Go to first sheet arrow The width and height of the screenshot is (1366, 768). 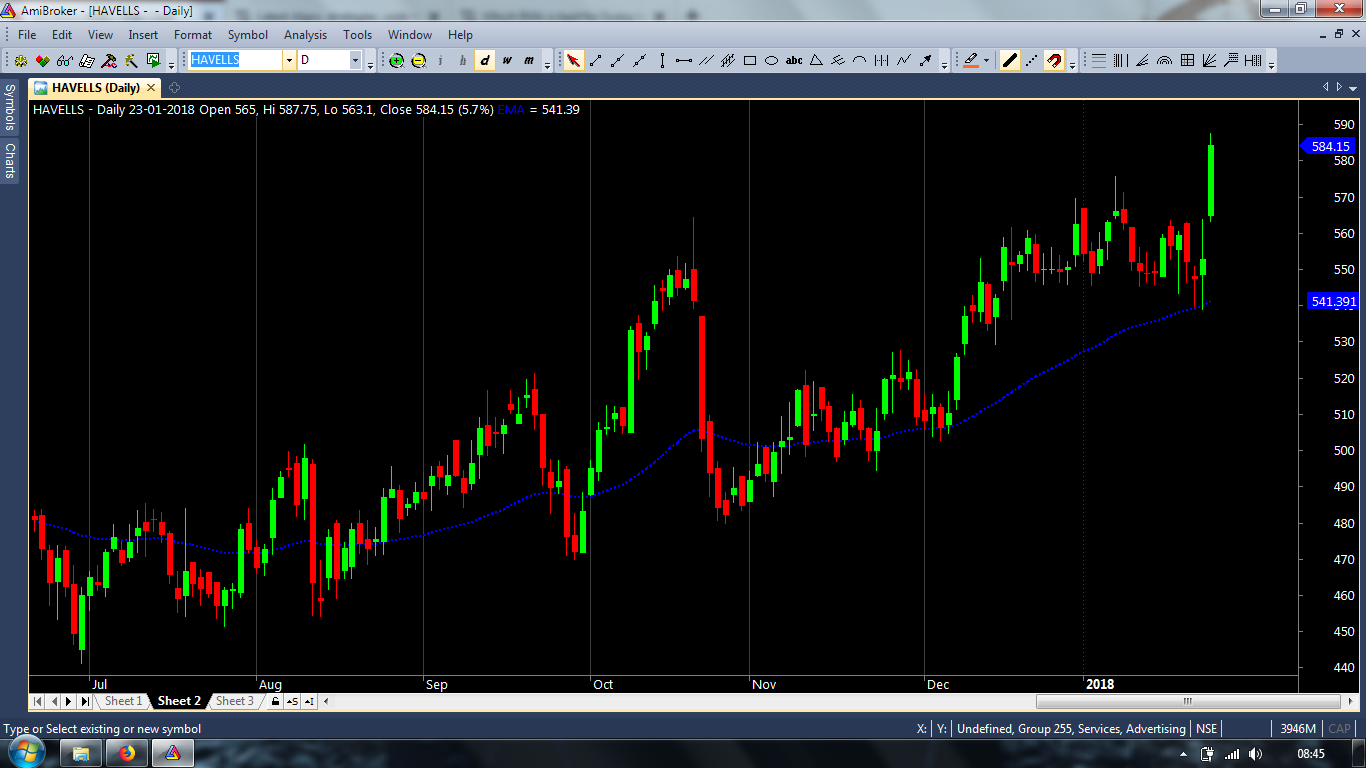(x=39, y=701)
